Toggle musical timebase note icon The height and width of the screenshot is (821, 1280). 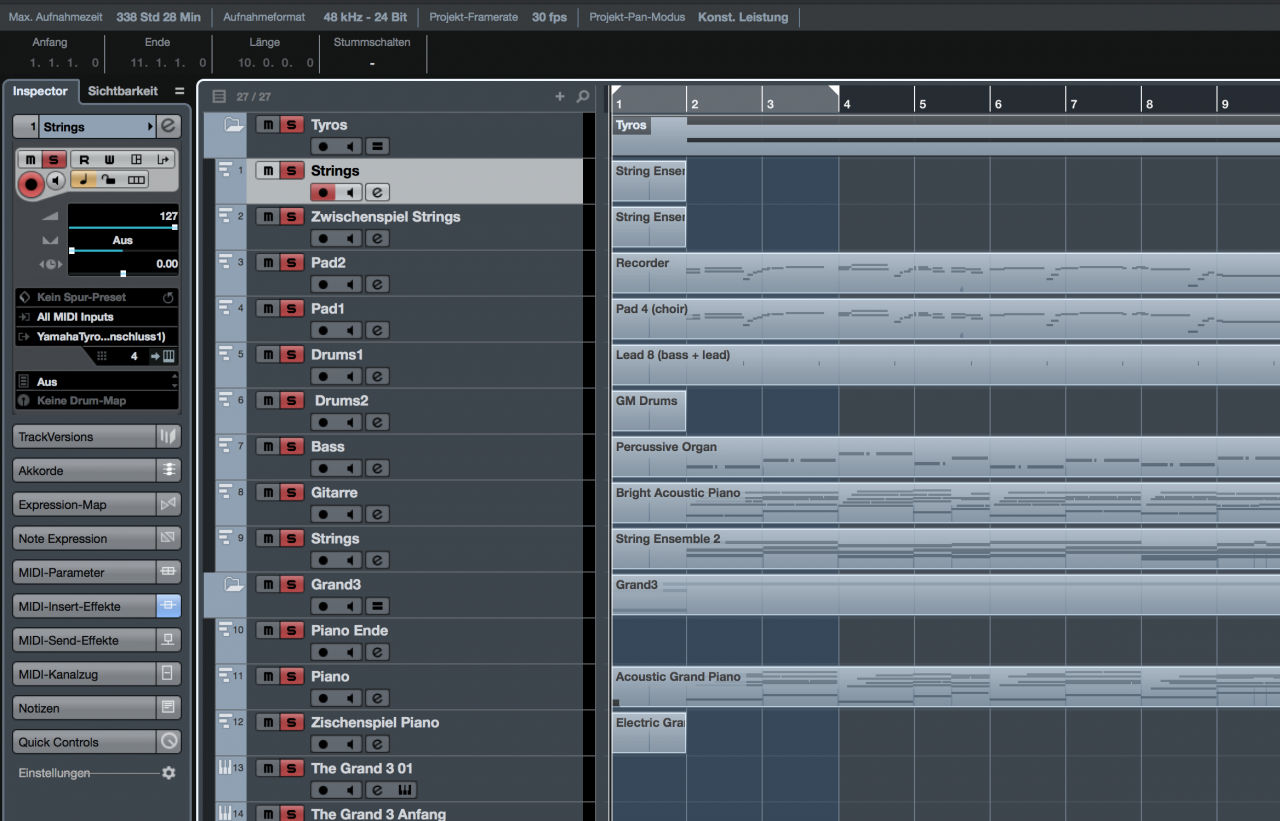click(83, 180)
